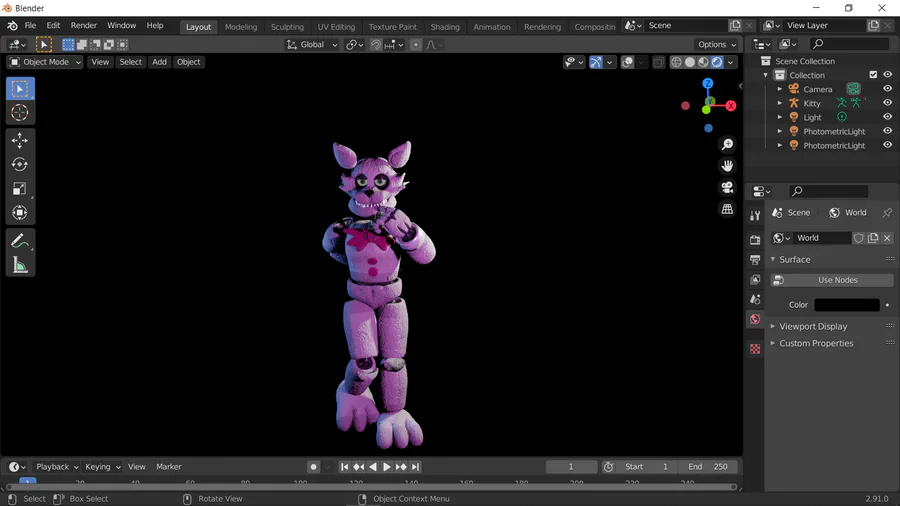The width and height of the screenshot is (900, 506).
Task: Hide the Kitty object in viewport
Action: [x=887, y=103]
